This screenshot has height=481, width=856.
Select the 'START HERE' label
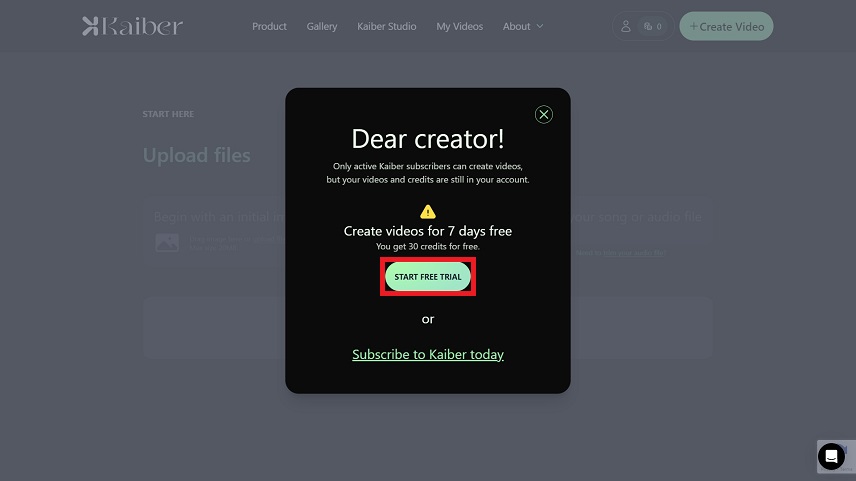(x=168, y=114)
